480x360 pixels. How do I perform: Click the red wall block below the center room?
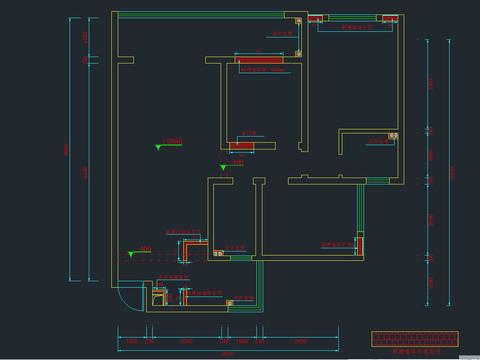tap(241, 146)
